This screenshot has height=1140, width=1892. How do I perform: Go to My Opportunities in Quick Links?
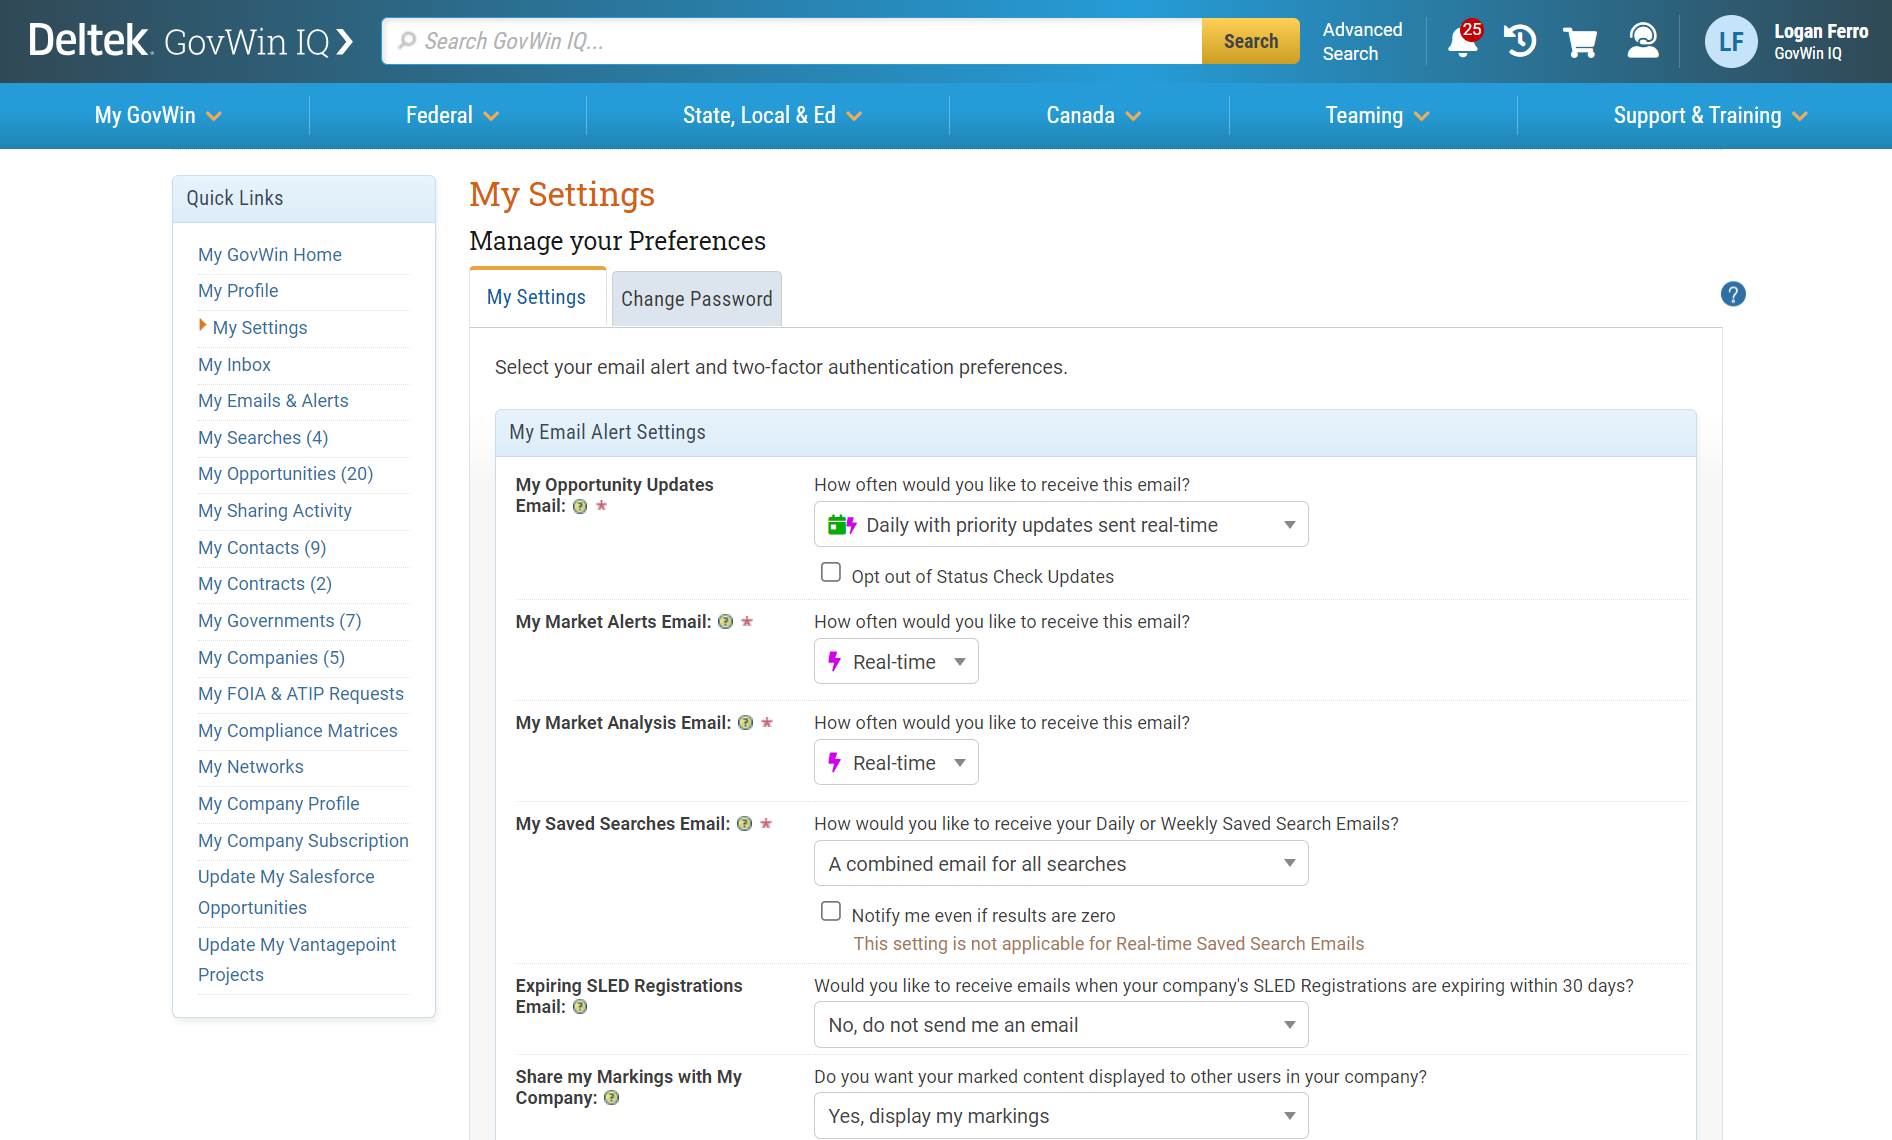point(285,473)
